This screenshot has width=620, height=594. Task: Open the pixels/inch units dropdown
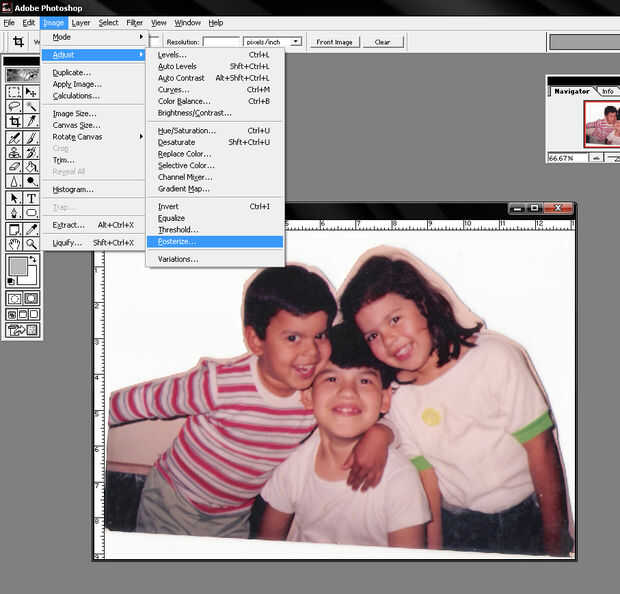(273, 42)
